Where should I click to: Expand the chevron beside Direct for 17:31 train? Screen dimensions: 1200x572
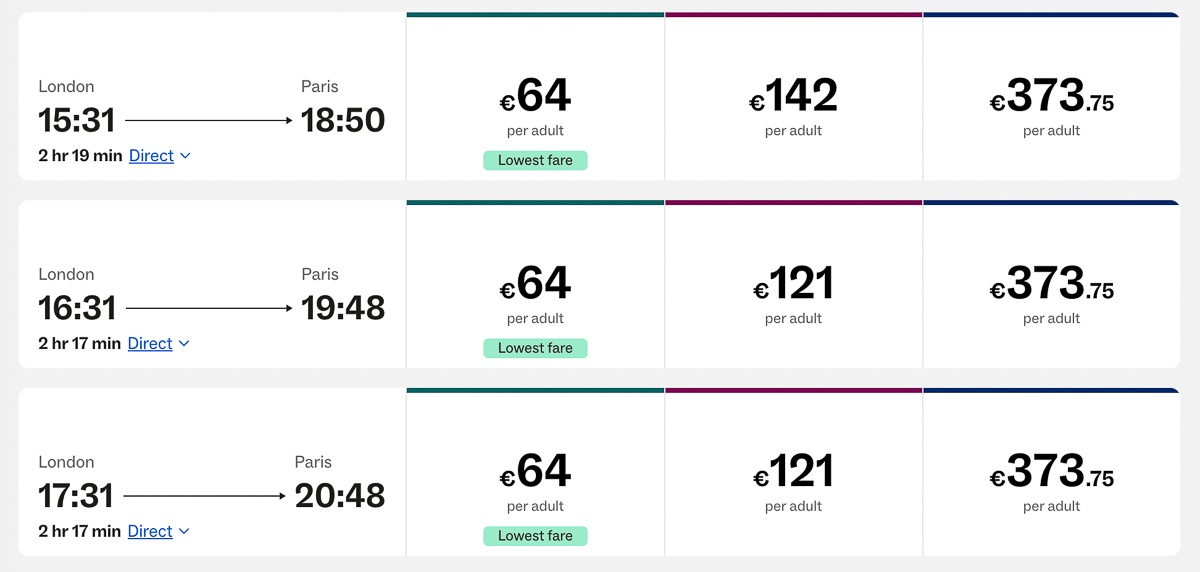click(184, 532)
